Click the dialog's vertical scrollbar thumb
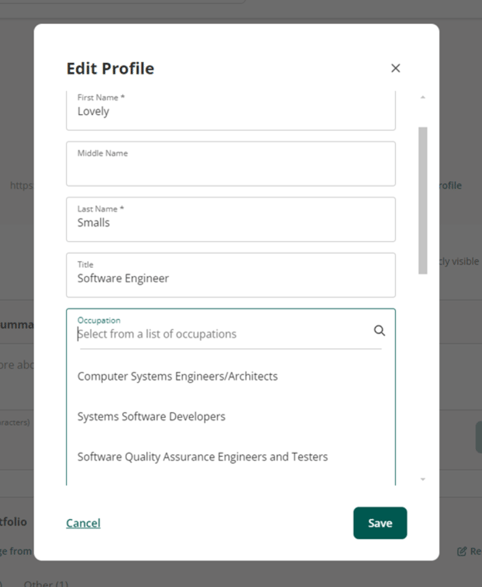Screen dimensions: 482x587 pyautogui.click(x=423, y=201)
